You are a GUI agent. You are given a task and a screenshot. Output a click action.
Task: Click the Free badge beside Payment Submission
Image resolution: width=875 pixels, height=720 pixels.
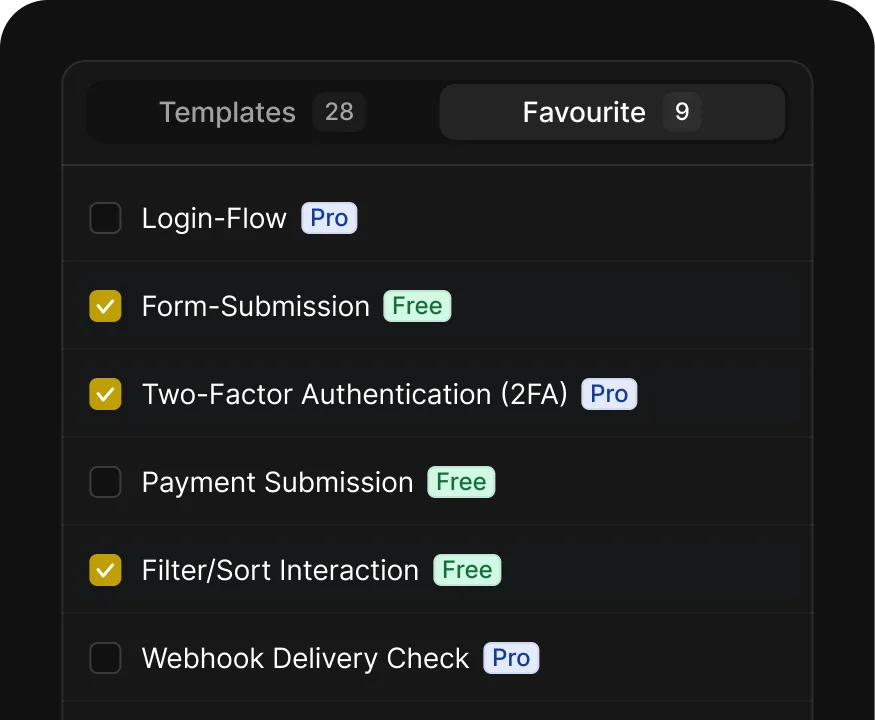461,482
